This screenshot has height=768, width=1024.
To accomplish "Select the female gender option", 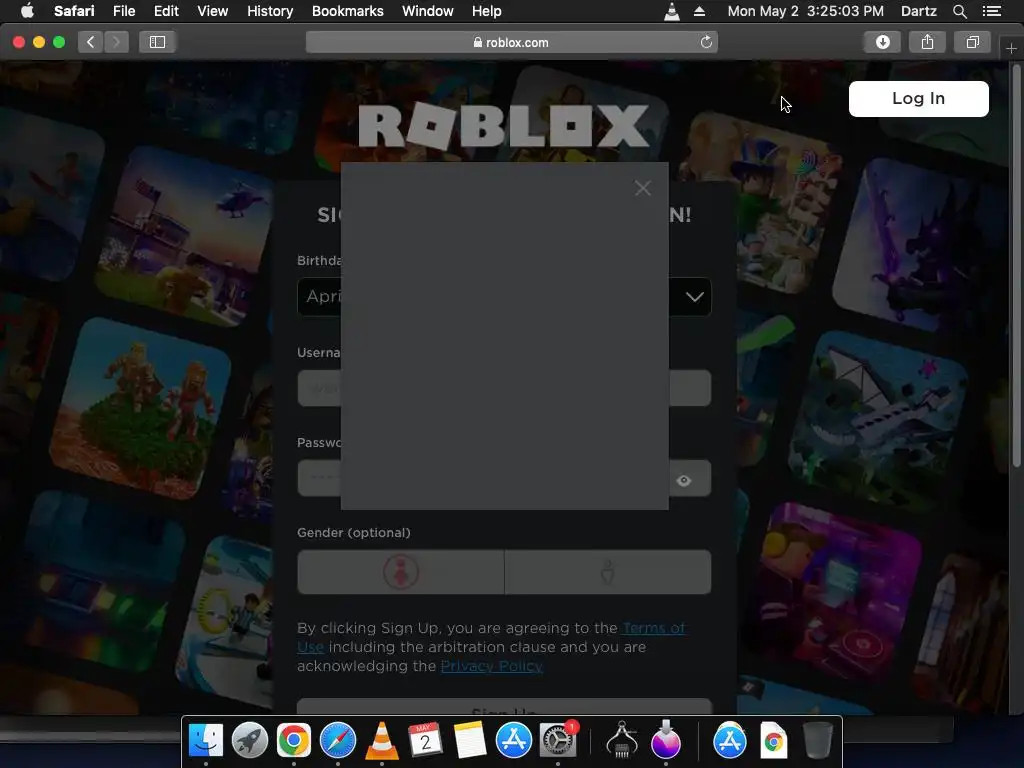I will (400, 572).
